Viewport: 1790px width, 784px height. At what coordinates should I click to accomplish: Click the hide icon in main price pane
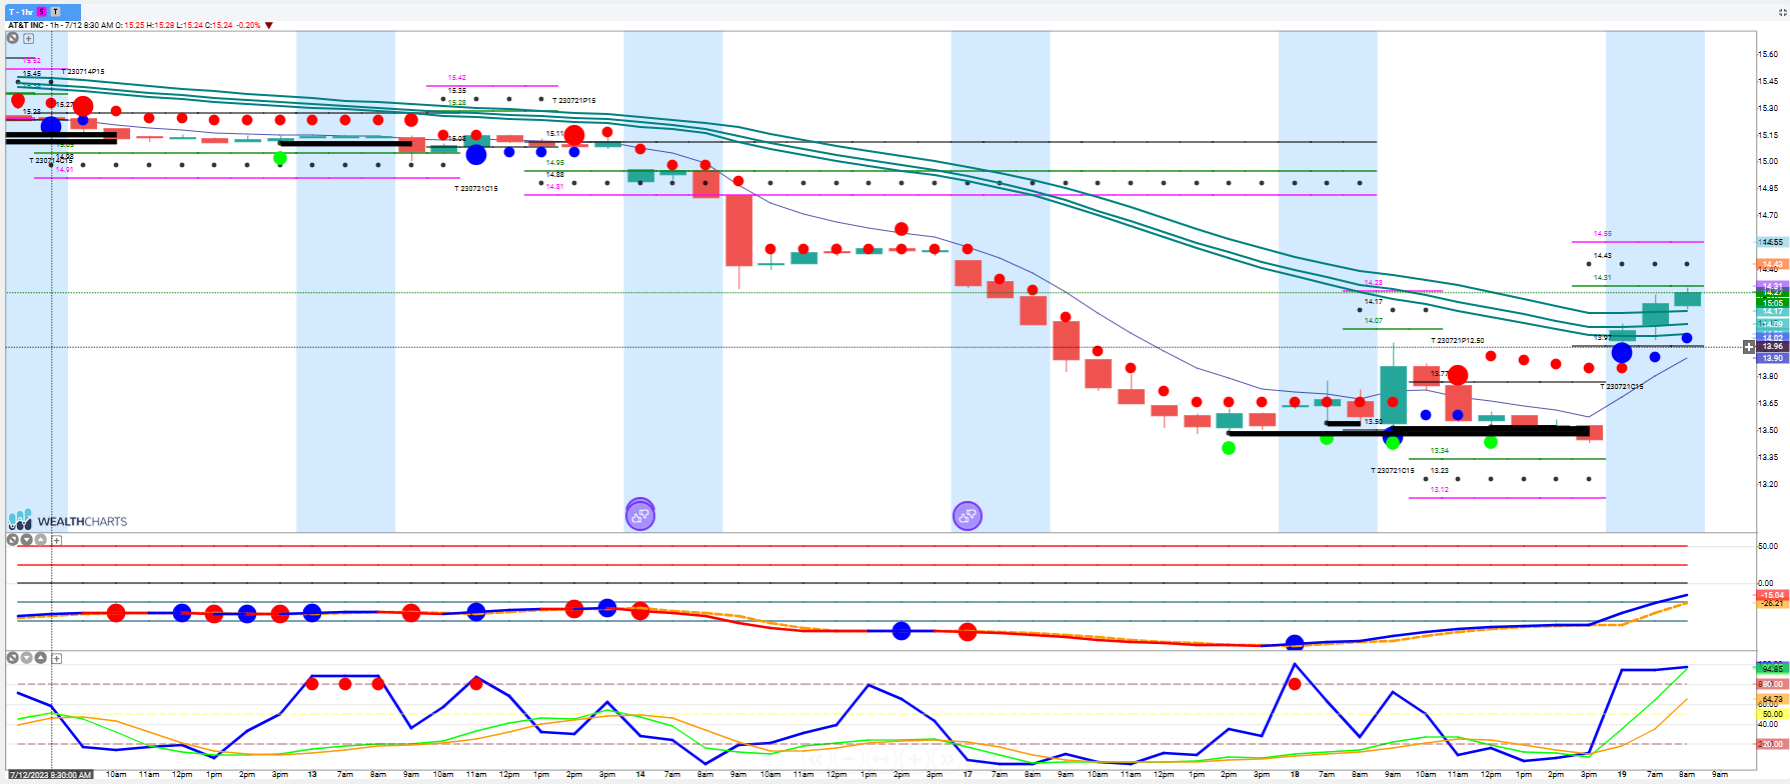(13, 38)
